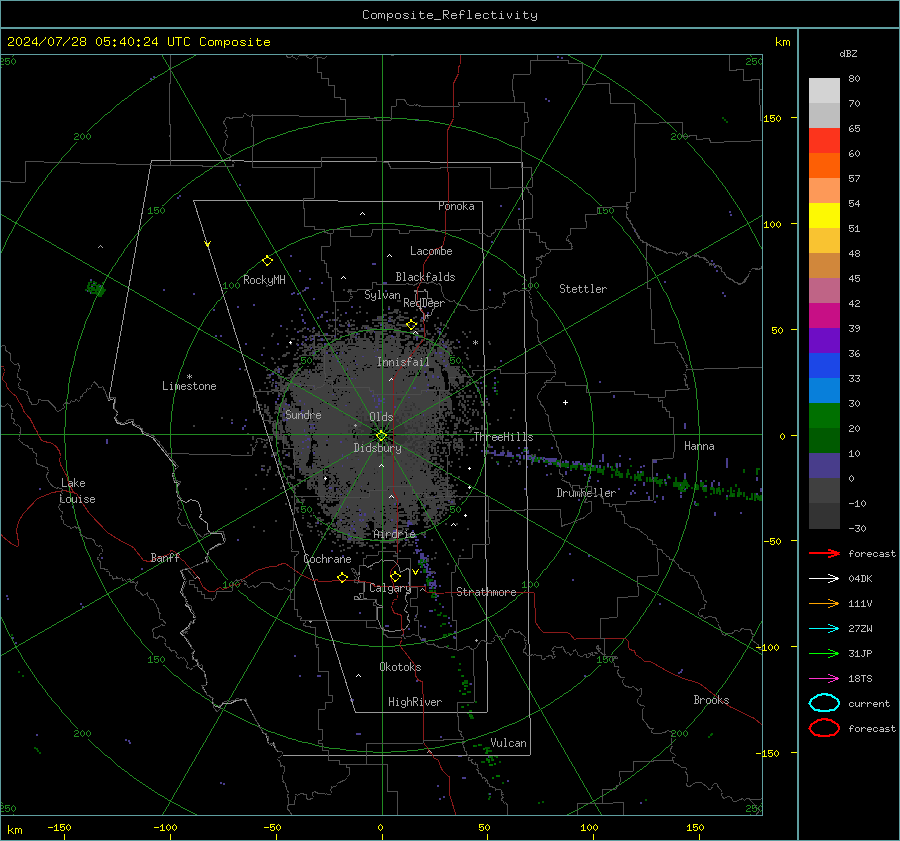Click the 'Composite_Reflectivity' title text

click(x=450, y=15)
